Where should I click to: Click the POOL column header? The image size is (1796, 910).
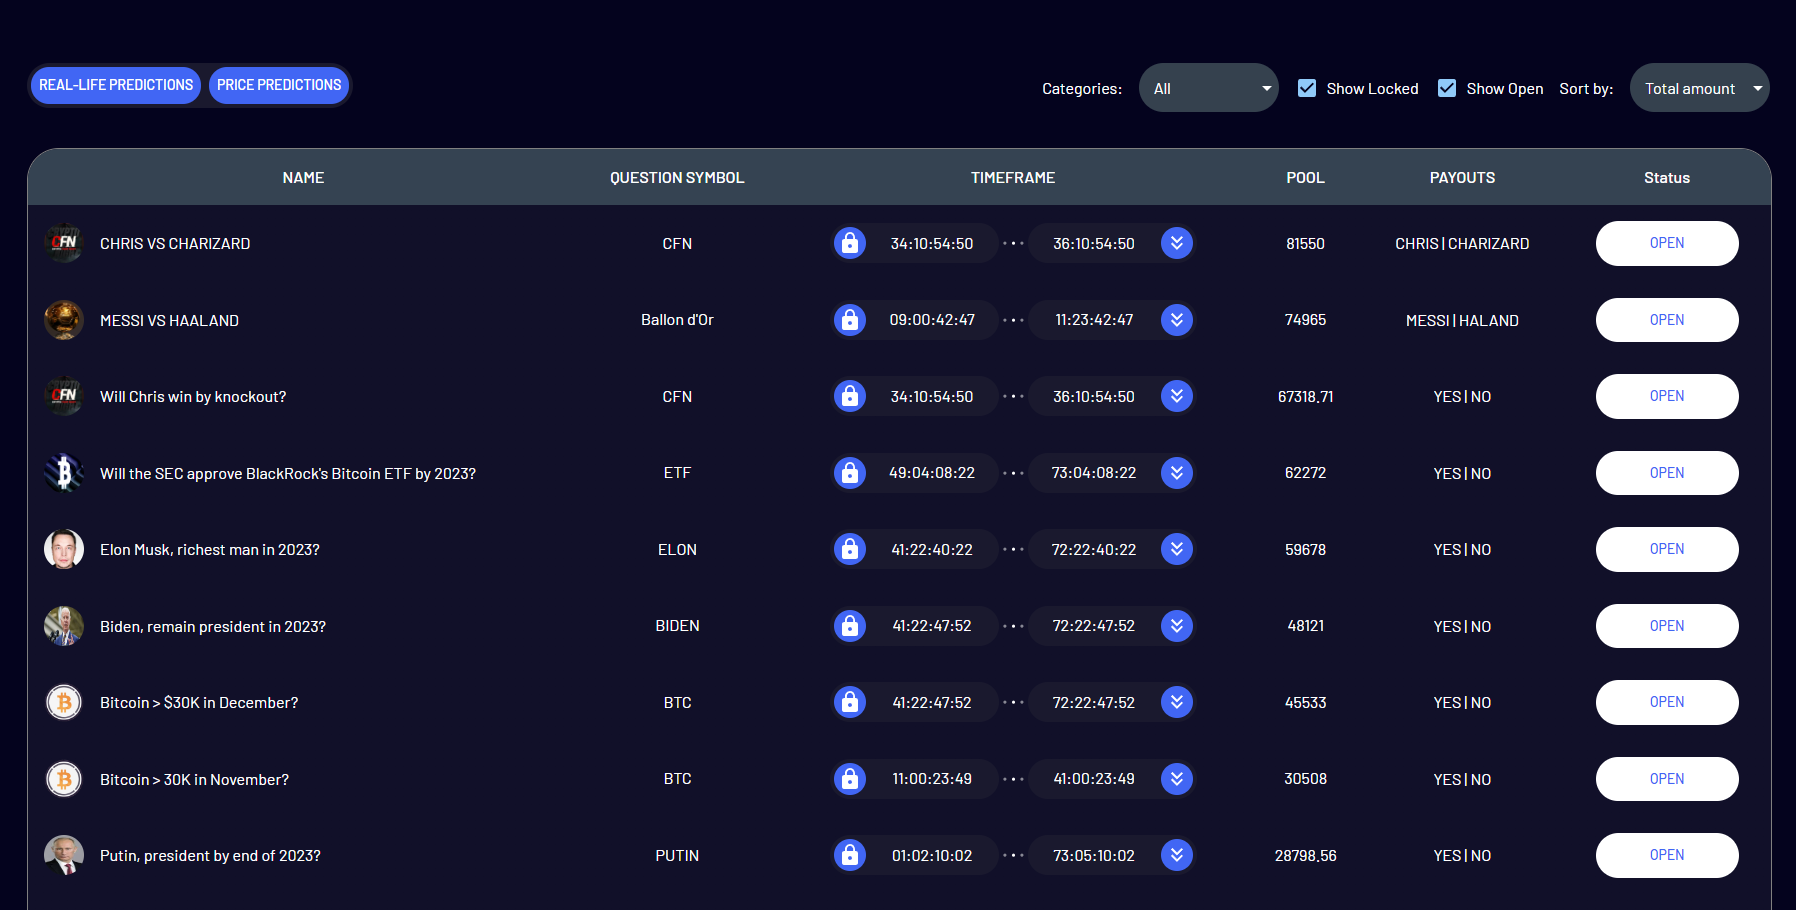[1305, 178]
